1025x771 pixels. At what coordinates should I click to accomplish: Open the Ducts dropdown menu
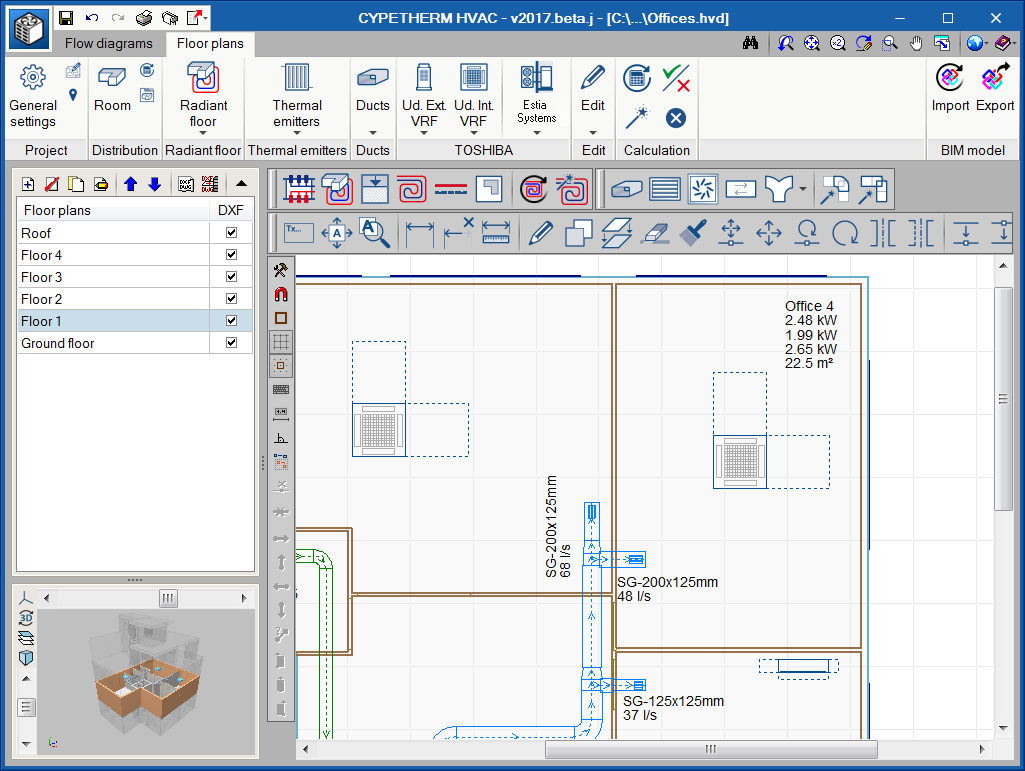coord(372,133)
